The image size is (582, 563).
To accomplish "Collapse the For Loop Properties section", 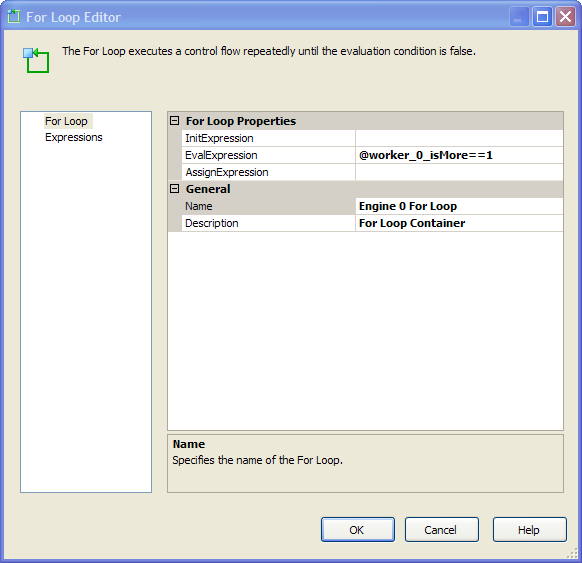I will [x=174, y=121].
